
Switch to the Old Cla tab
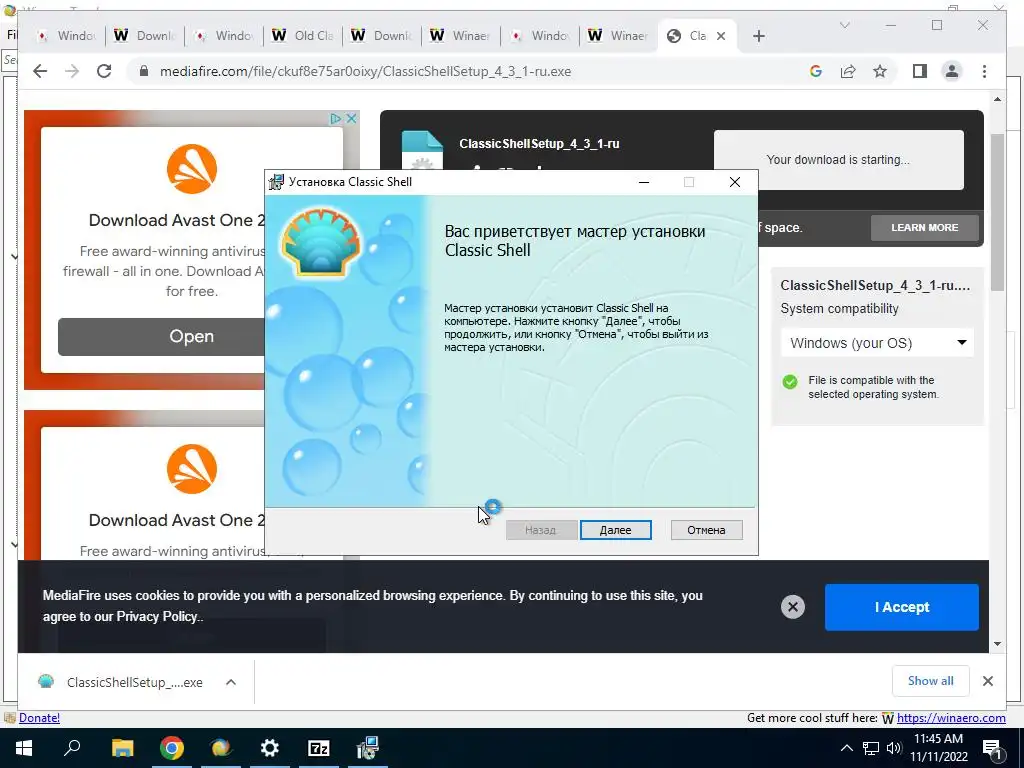(x=302, y=36)
